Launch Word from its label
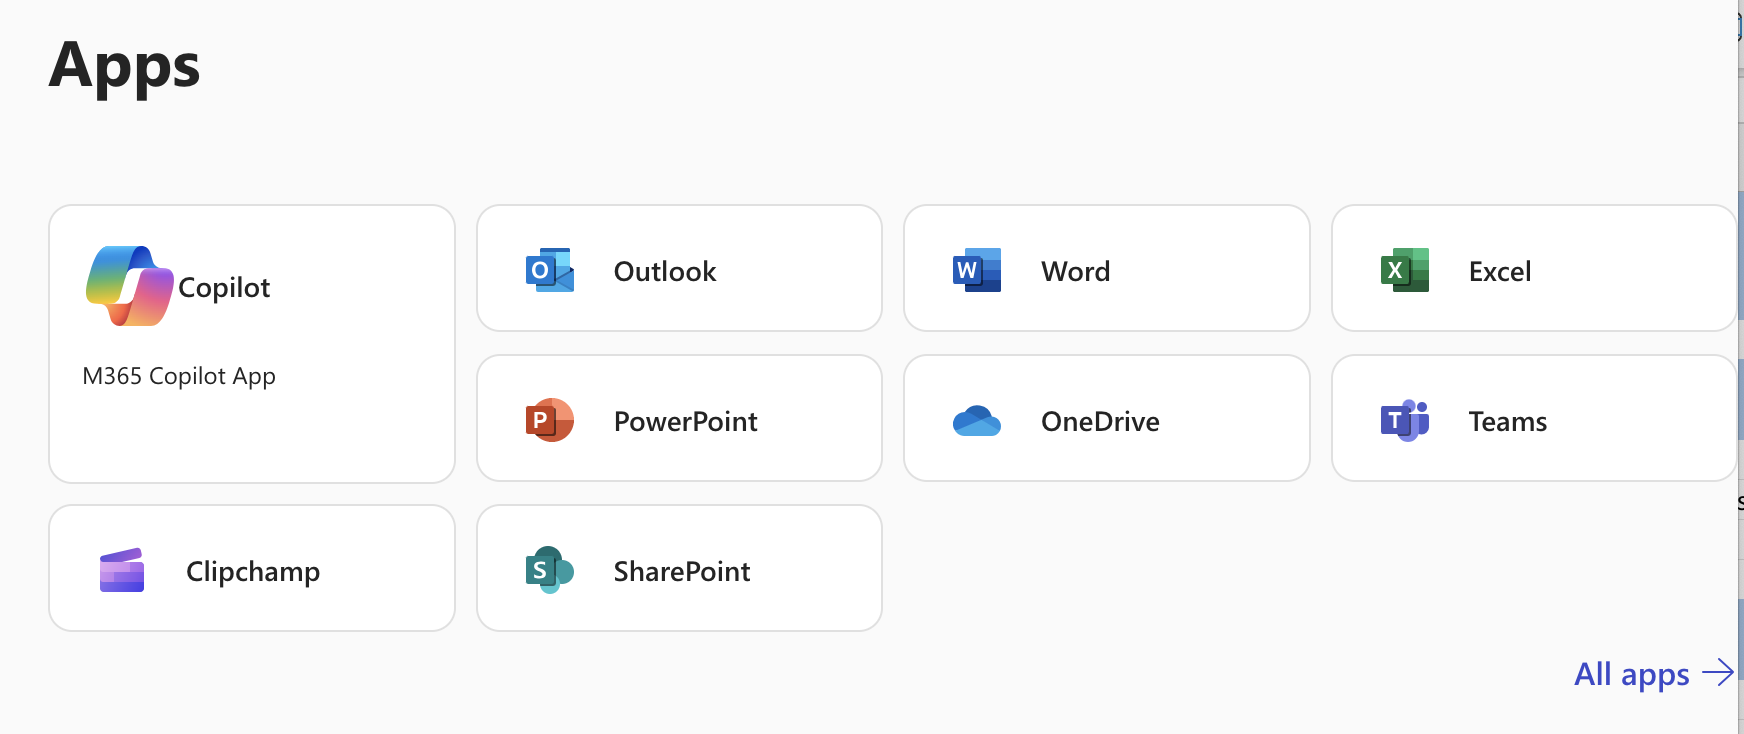Viewport: 1744px width, 734px height. [x=1076, y=271]
